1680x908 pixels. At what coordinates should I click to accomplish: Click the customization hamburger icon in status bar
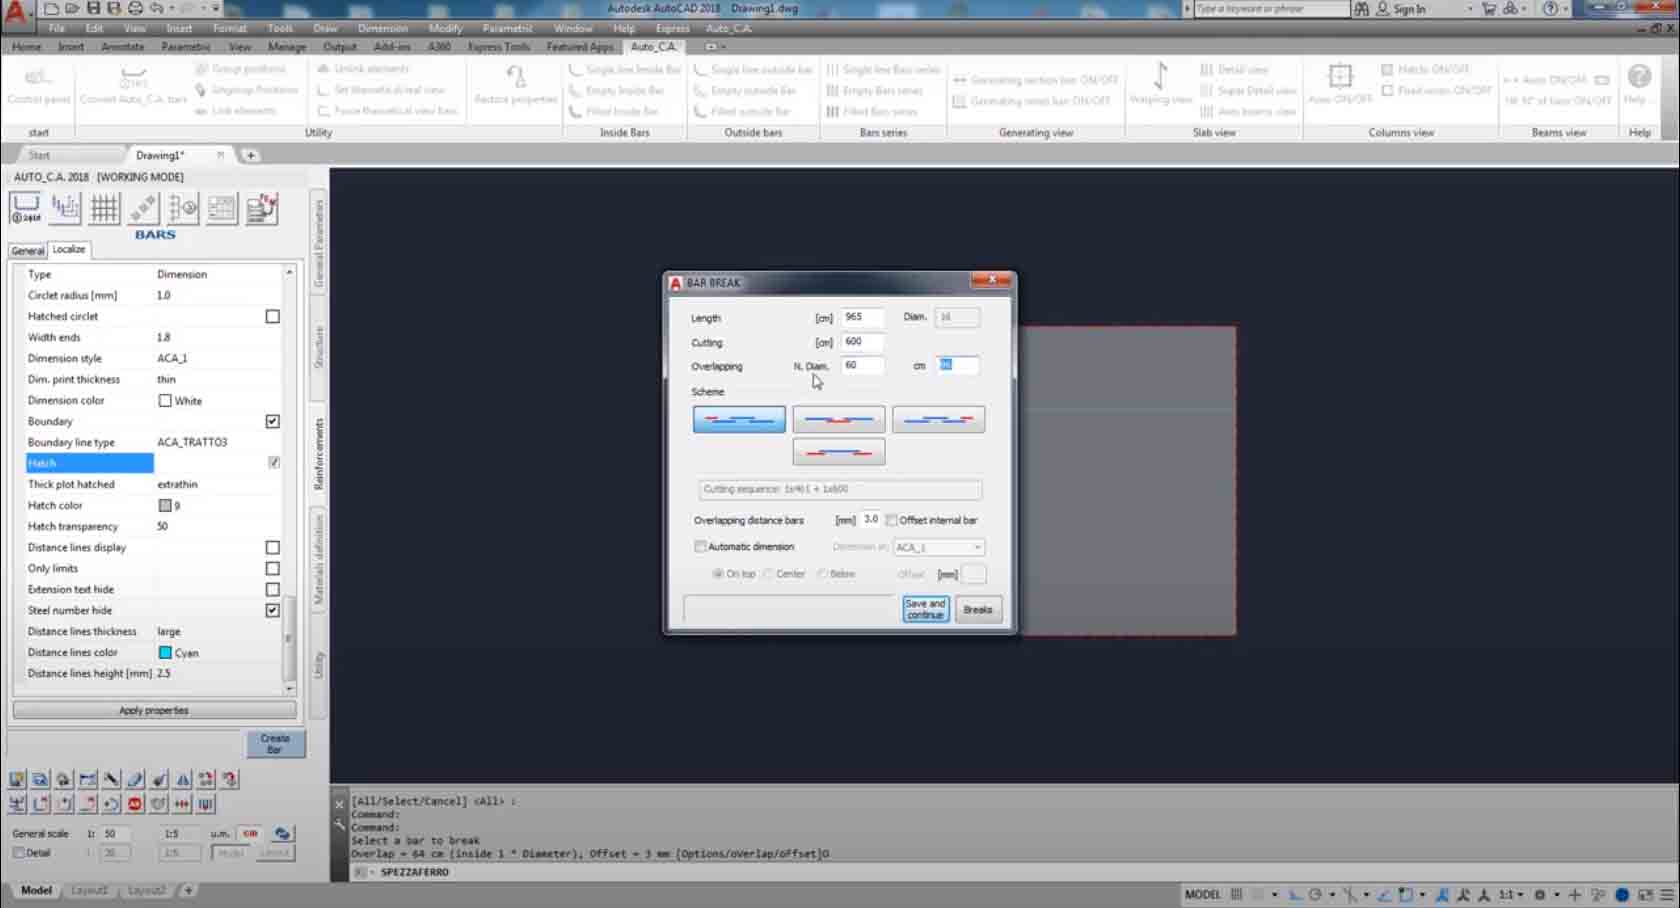pyautogui.click(x=1666, y=895)
